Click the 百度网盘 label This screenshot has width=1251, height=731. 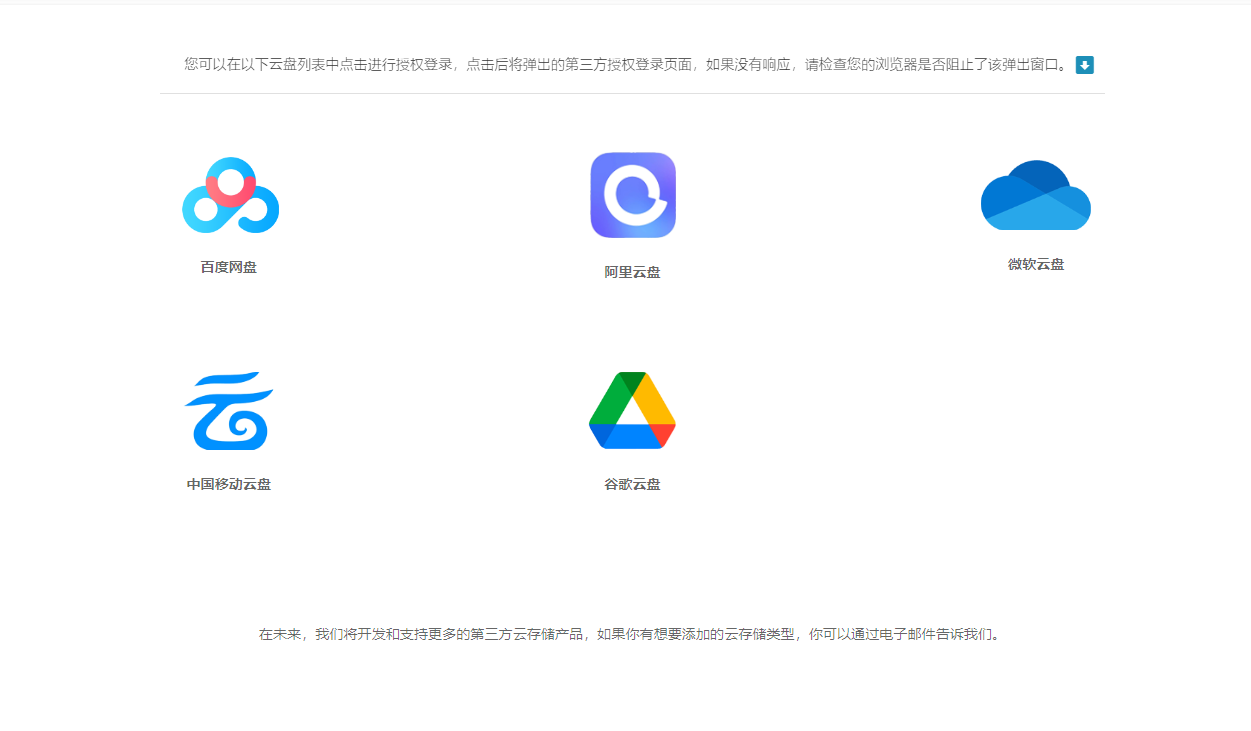229,267
